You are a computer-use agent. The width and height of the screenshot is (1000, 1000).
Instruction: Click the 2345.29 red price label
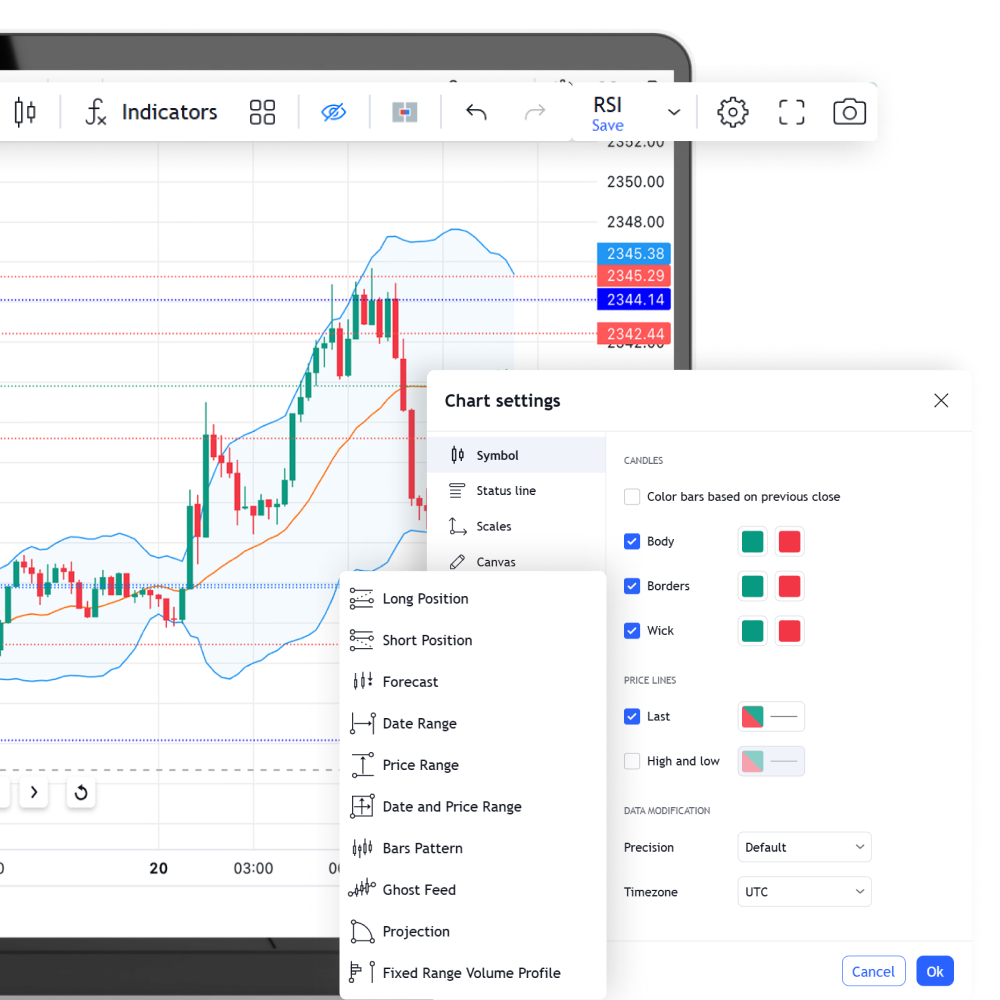[634, 276]
